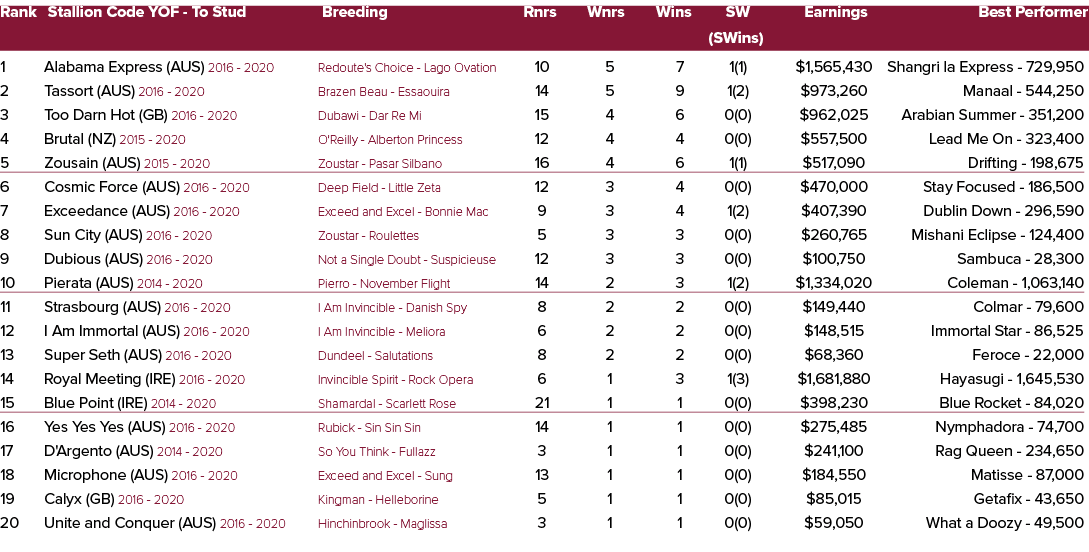Select stallion Super Seth (AUS)
1089x552 pixels.
pos(103,355)
